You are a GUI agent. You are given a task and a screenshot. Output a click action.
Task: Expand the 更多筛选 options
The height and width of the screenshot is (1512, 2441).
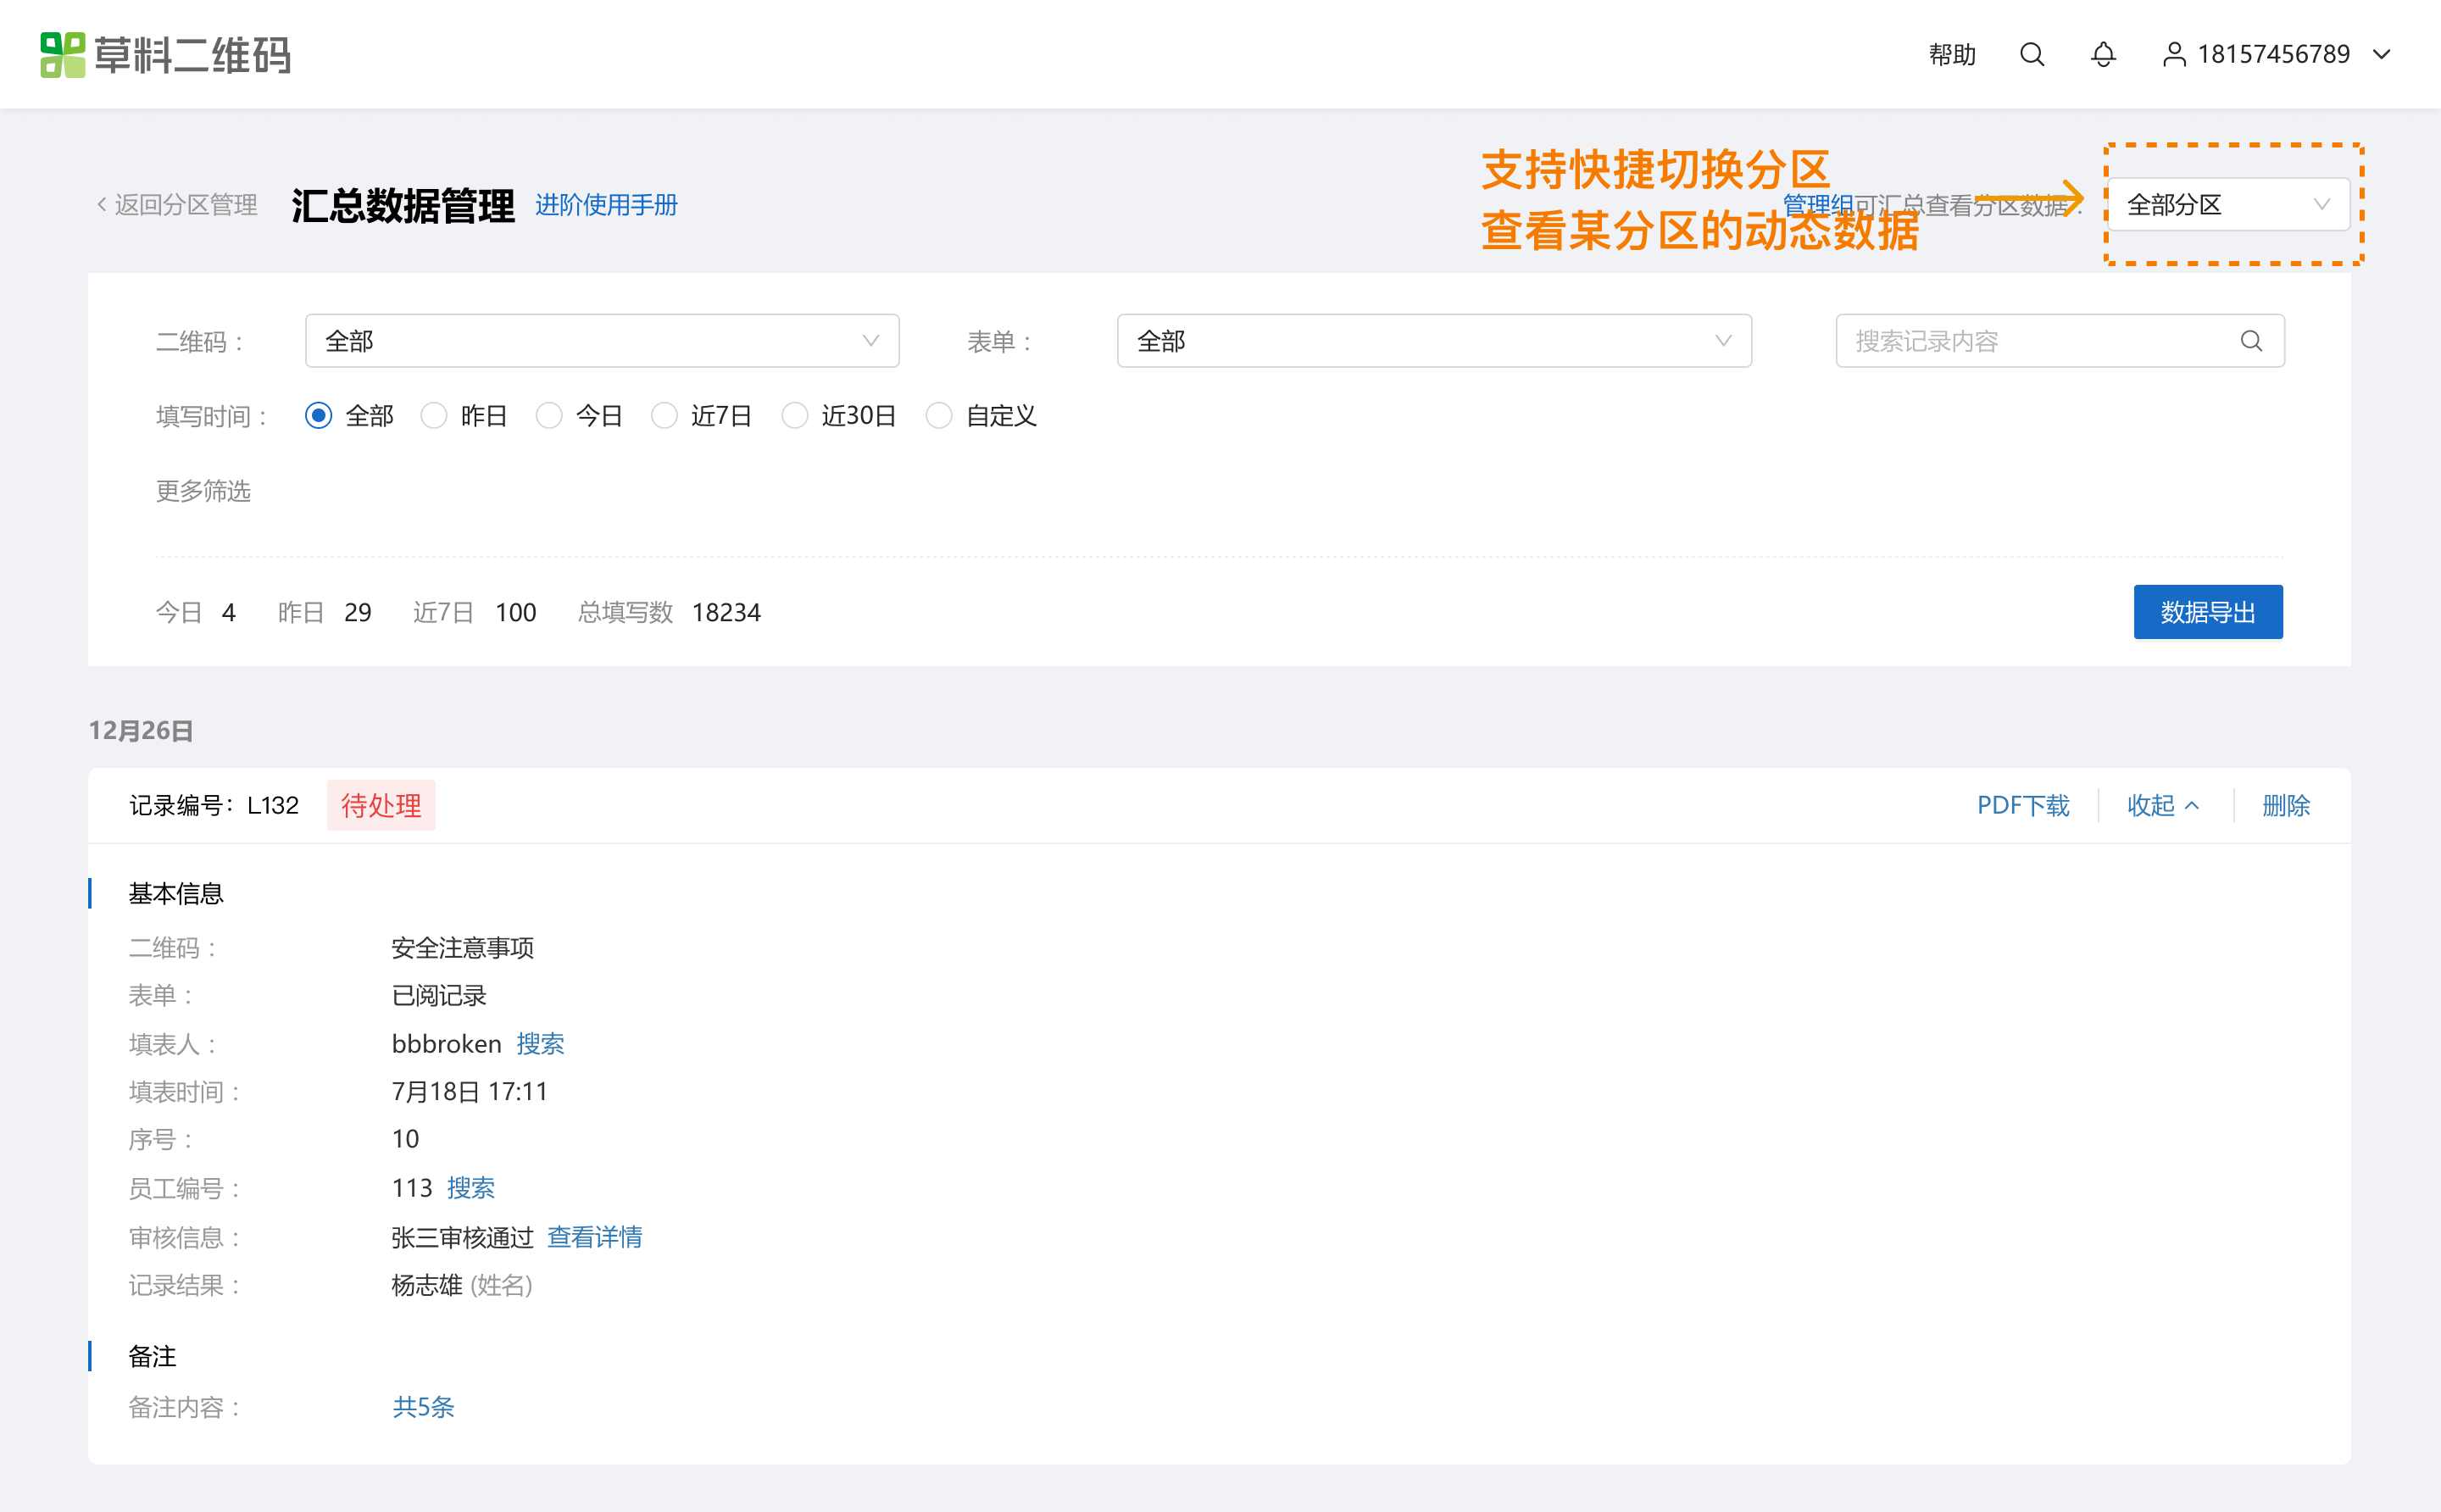pyautogui.click(x=203, y=491)
